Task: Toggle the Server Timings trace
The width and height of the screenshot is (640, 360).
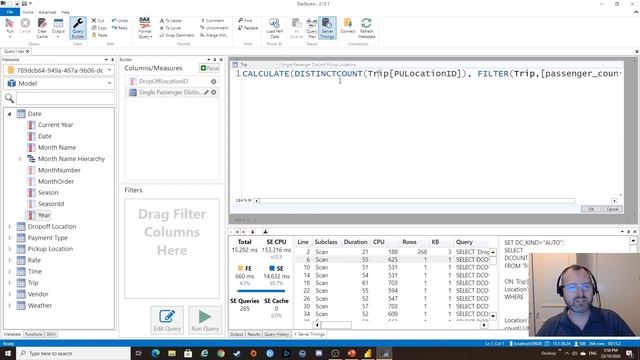Action: [x=327, y=28]
